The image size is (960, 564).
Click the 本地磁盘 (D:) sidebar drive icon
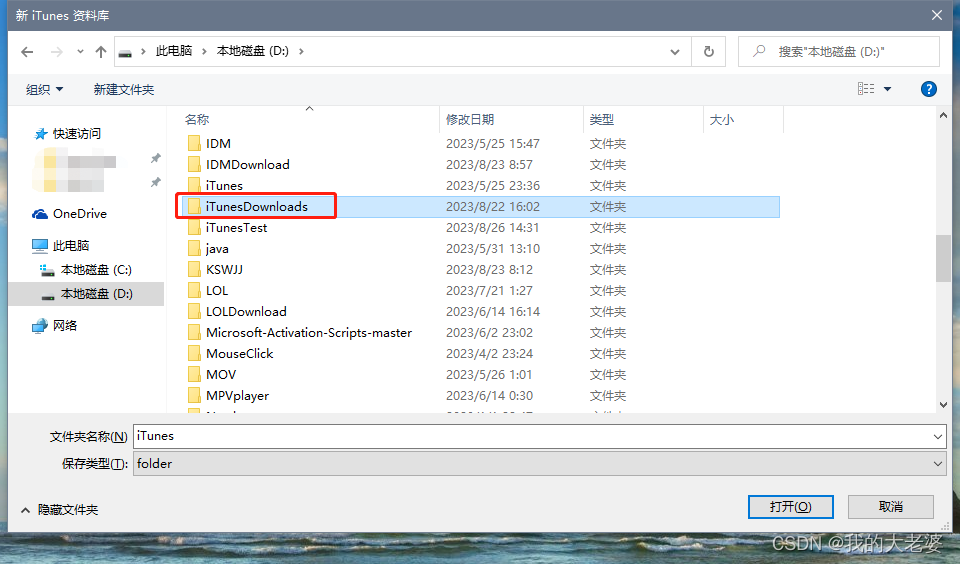pos(48,297)
